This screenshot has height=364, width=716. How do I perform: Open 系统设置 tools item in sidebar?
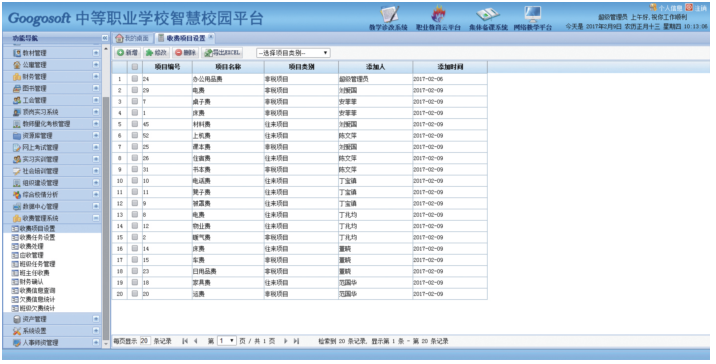pos(35,331)
